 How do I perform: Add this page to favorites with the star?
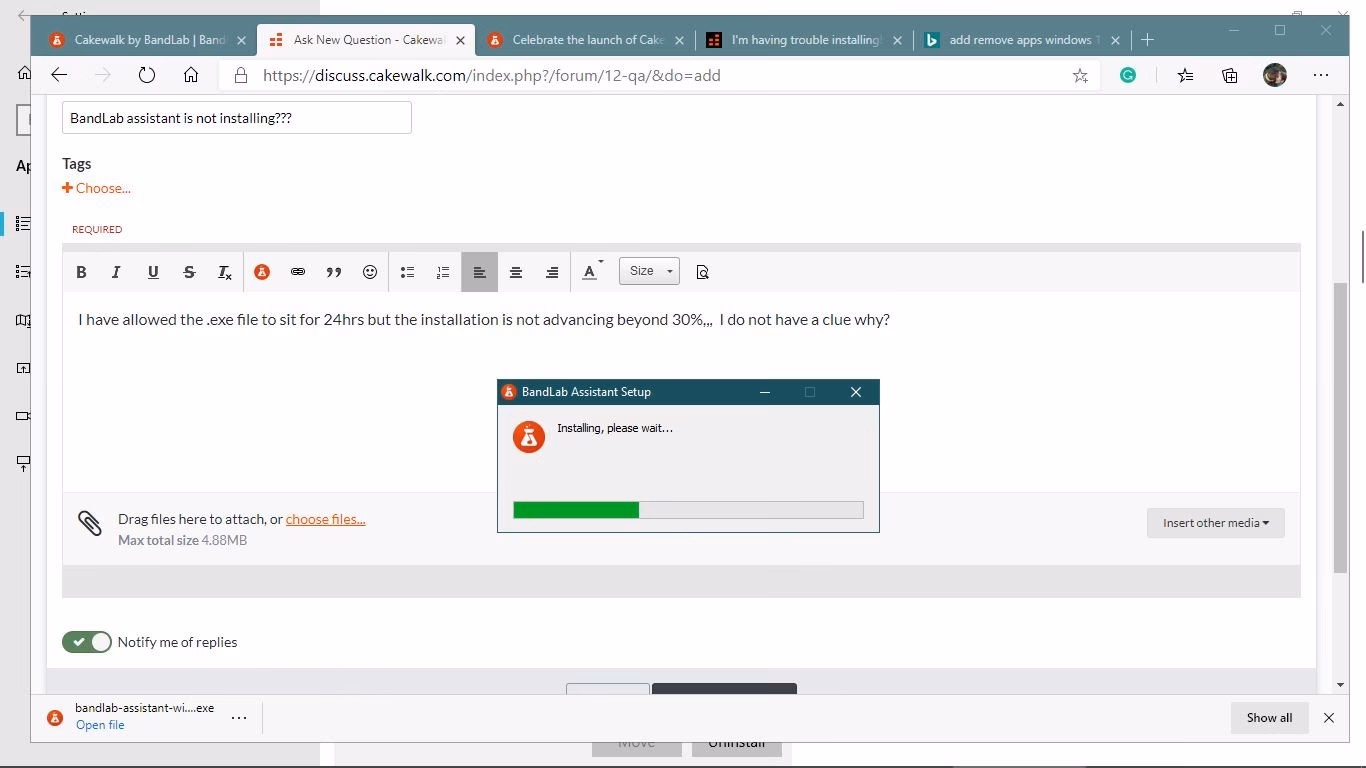coord(1080,75)
